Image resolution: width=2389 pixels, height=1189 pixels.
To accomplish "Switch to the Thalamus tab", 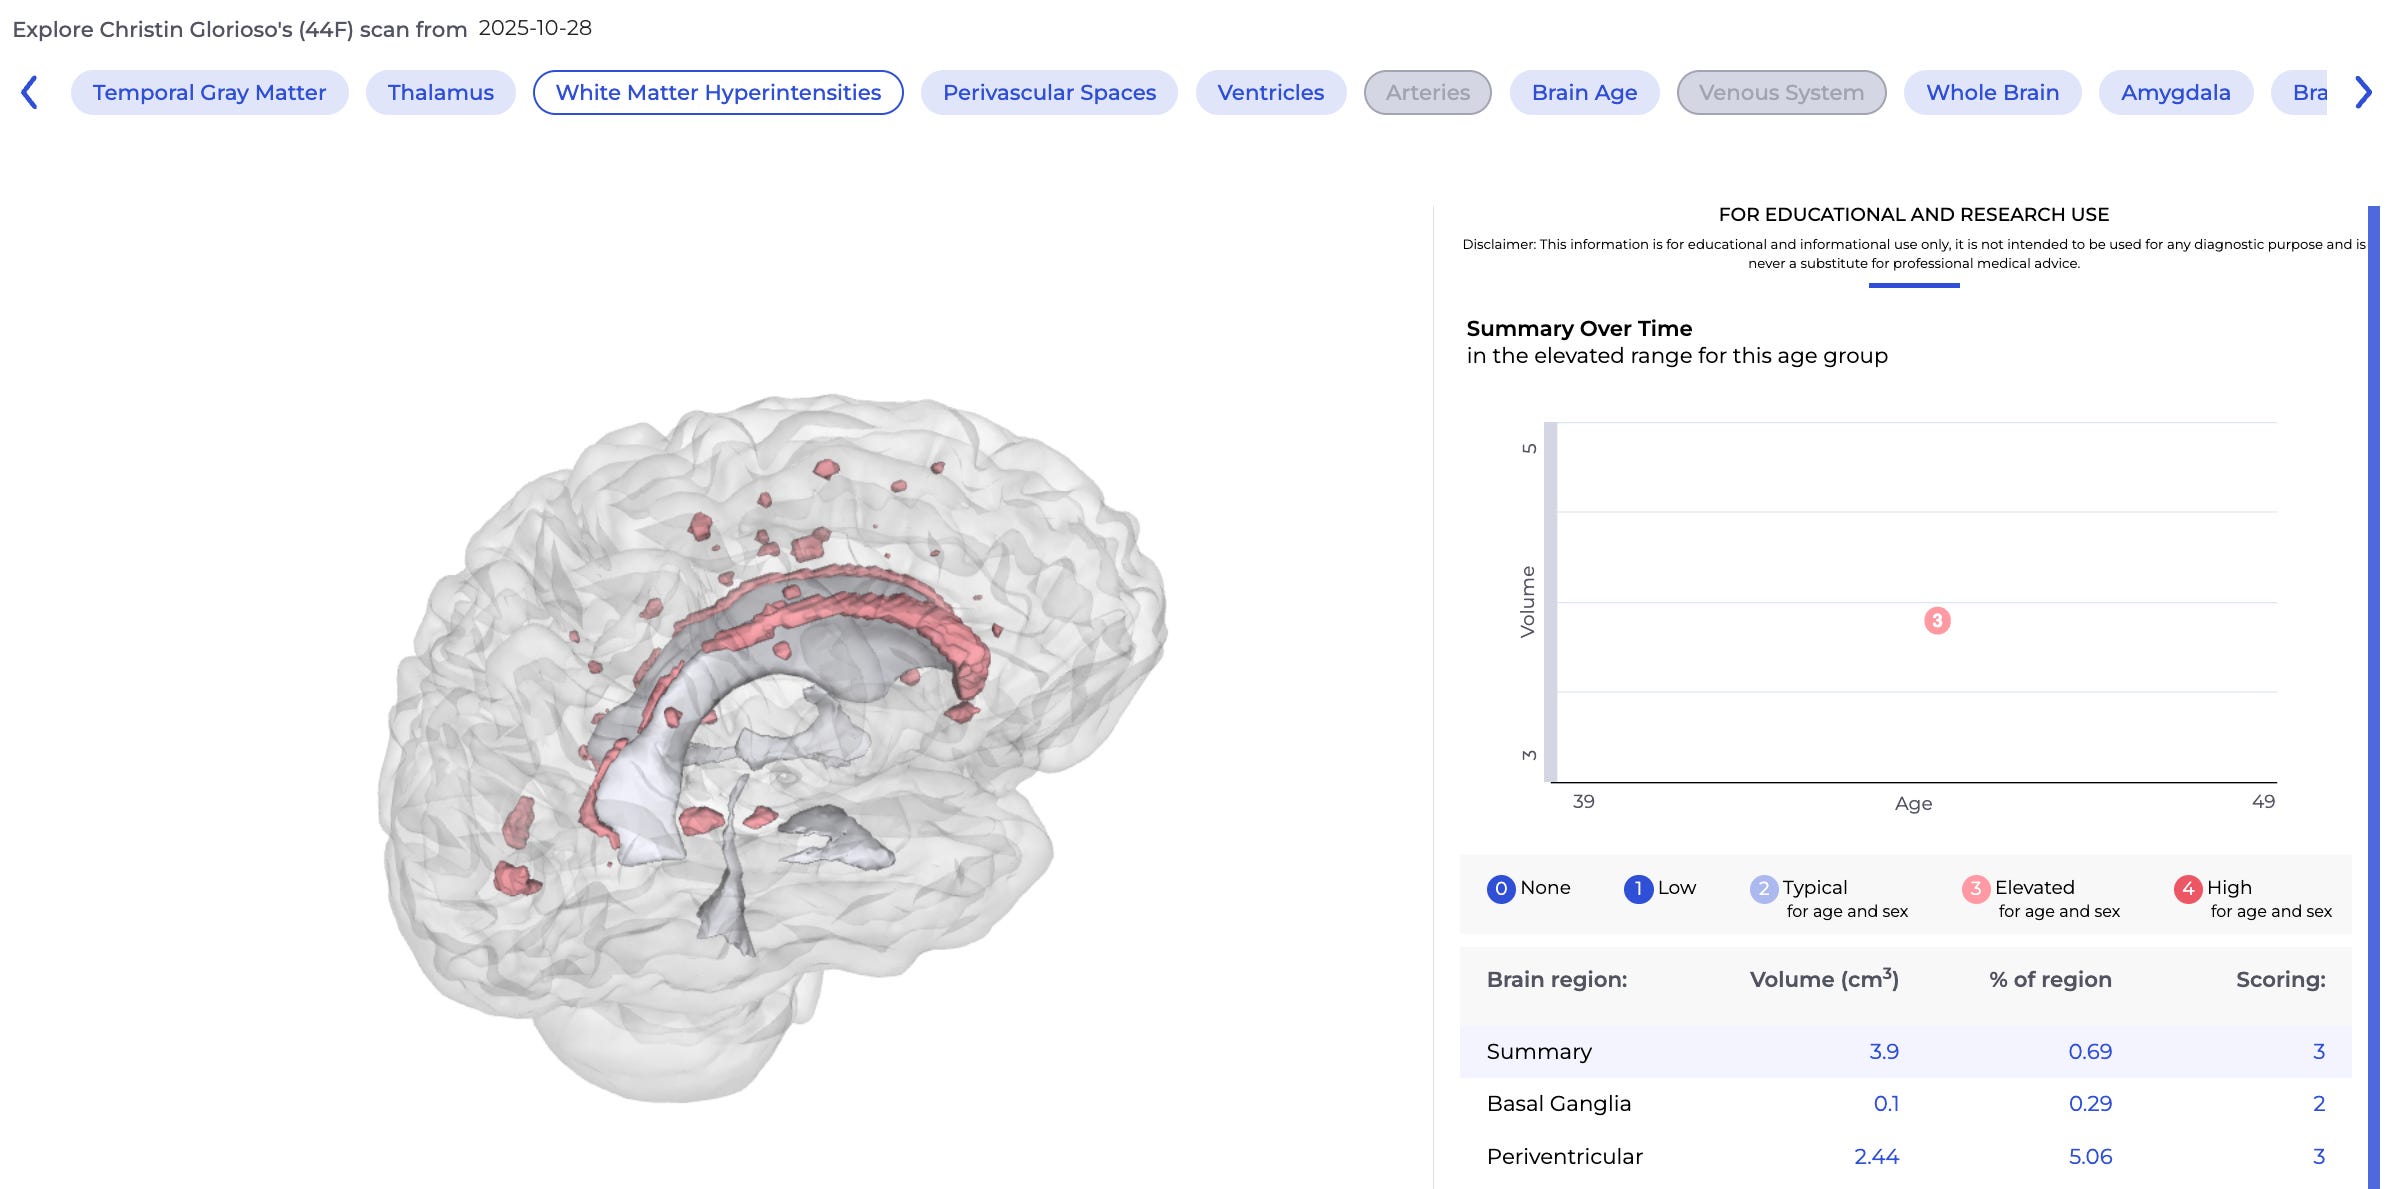I will tap(440, 93).
